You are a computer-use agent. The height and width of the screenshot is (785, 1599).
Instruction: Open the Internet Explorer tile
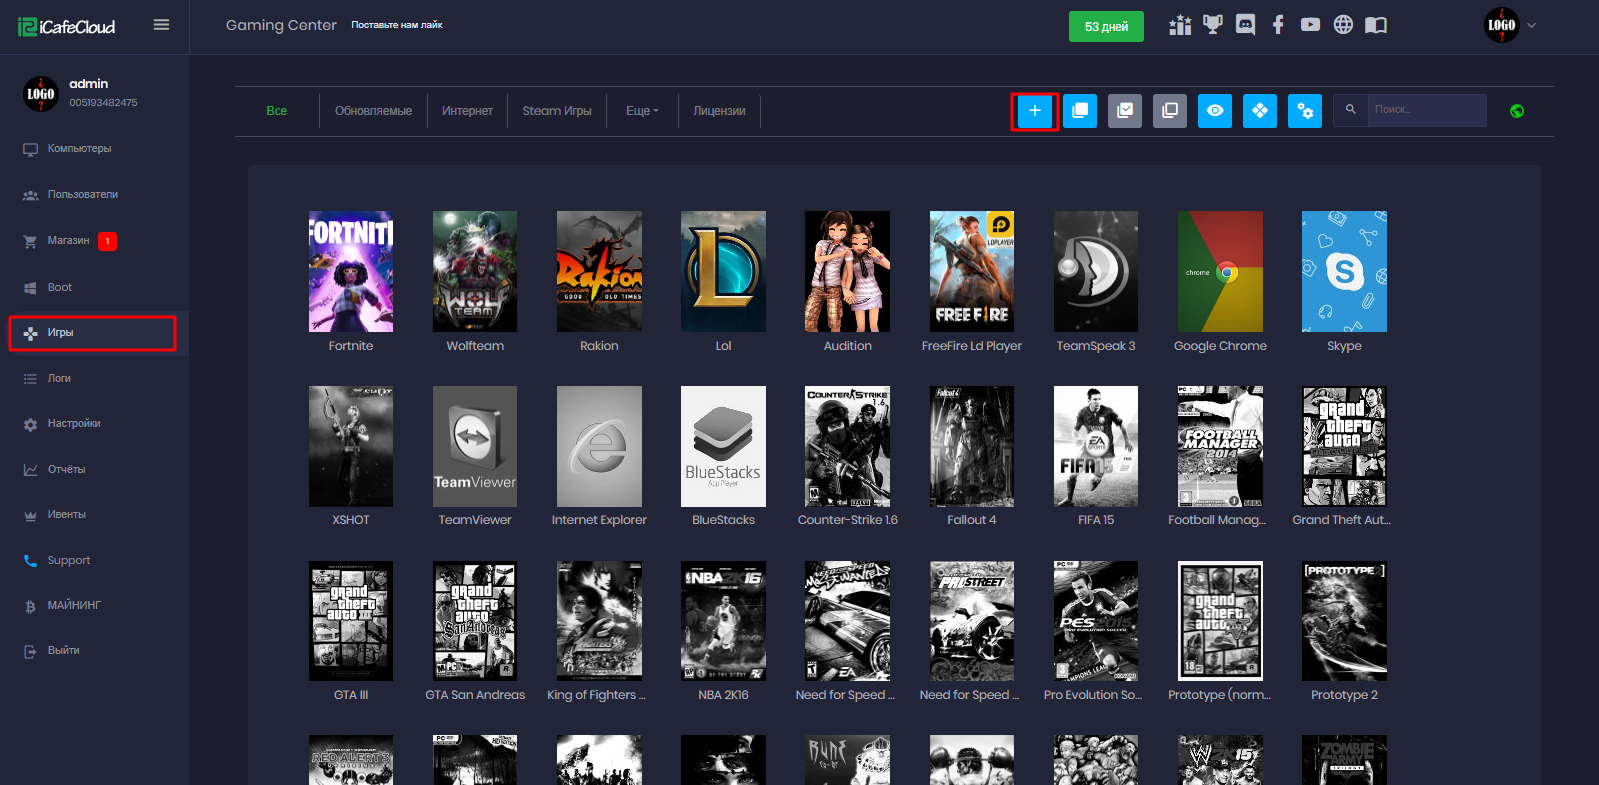[599, 446]
